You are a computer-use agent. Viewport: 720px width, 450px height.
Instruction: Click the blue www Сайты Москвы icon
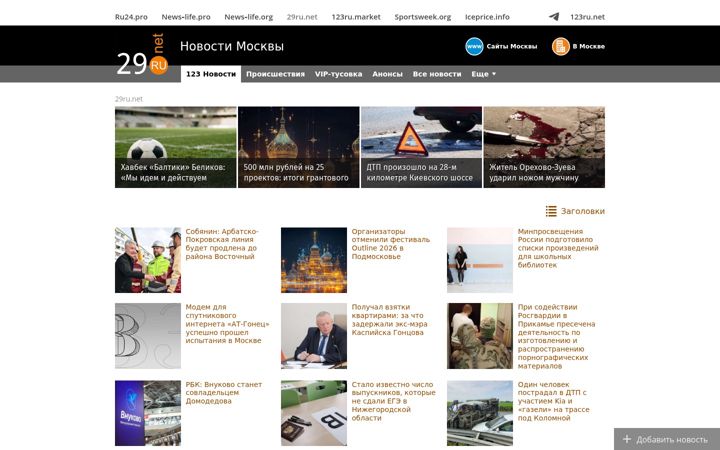[x=474, y=46]
